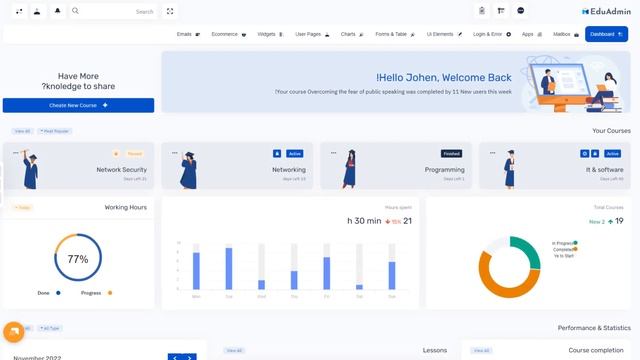Open the Forms & Table menu
The height and width of the screenshot is (360, 640).
coord(395,34)
